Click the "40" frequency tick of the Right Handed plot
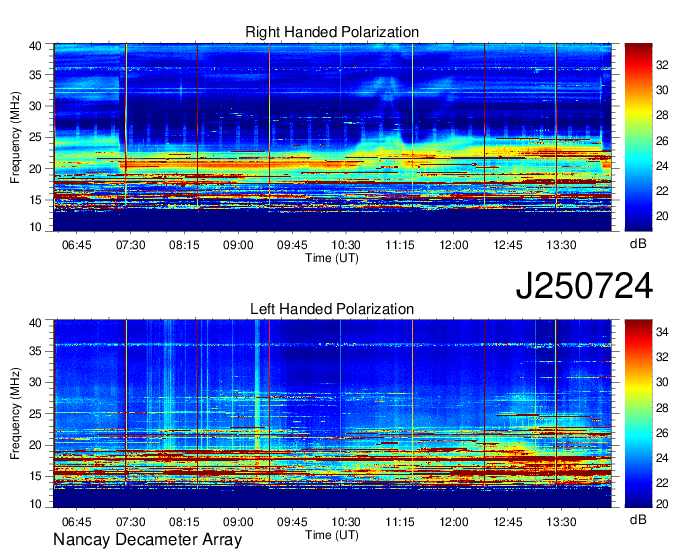680x552 pixels. click(x=35, y=46)
